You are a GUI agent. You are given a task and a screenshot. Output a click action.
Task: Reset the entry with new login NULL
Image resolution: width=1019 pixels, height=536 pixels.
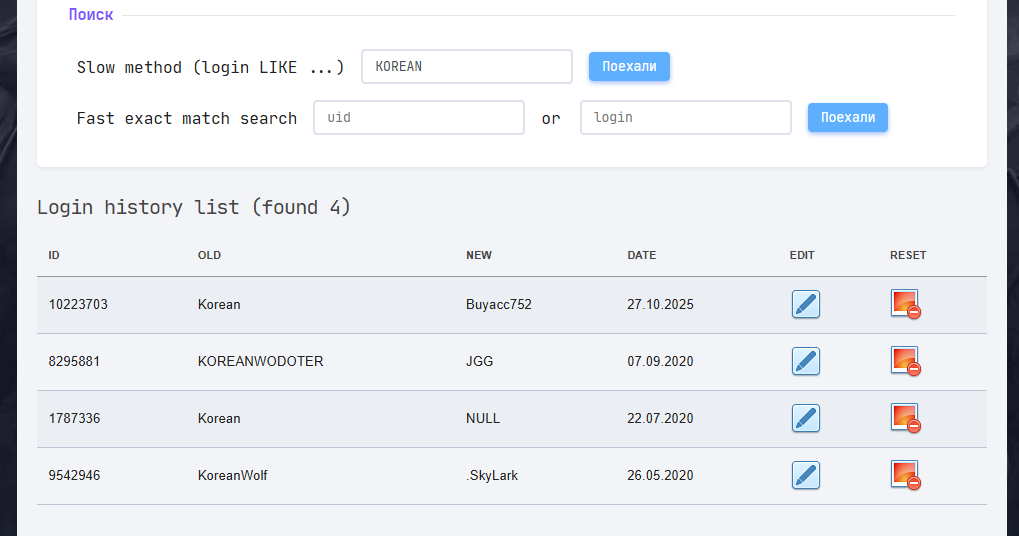pos(905,418)
